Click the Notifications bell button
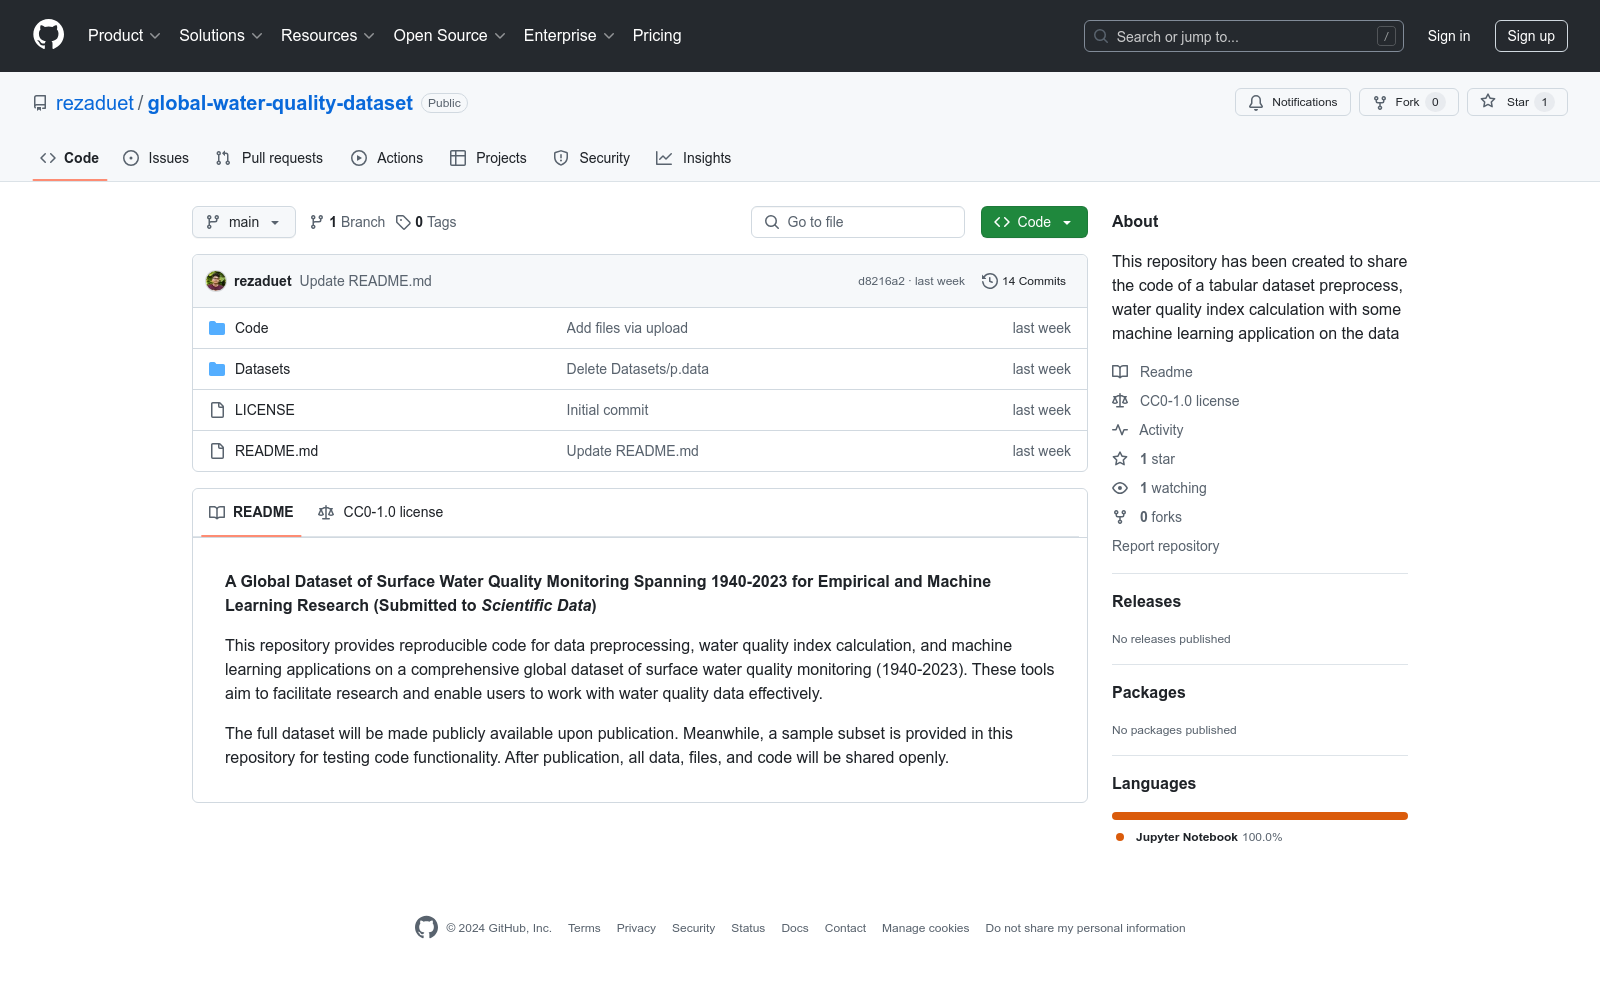Viewport: 1600px width, 1000px height. 1292,102
